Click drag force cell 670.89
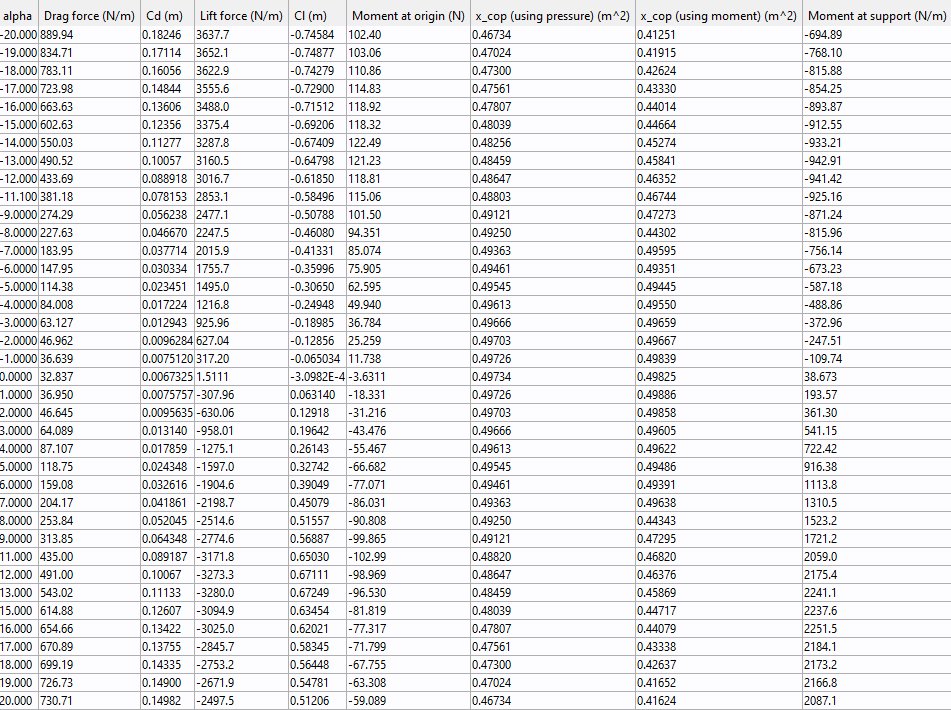This screenshot has height=710, width=951. (89, 647)
